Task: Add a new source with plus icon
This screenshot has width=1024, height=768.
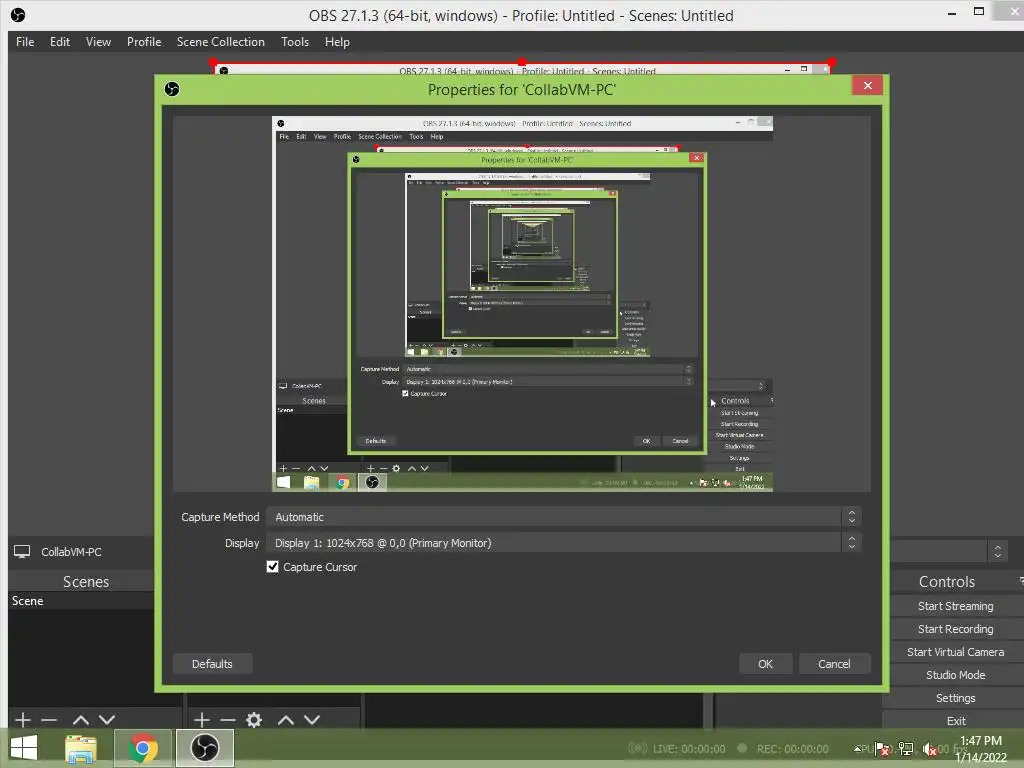Action: 202,720
